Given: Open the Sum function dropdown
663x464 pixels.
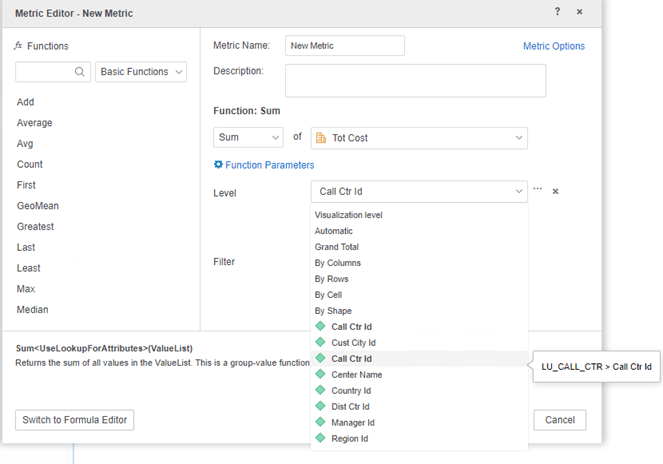Looking at the screenshot, I should tap(248, 137).
